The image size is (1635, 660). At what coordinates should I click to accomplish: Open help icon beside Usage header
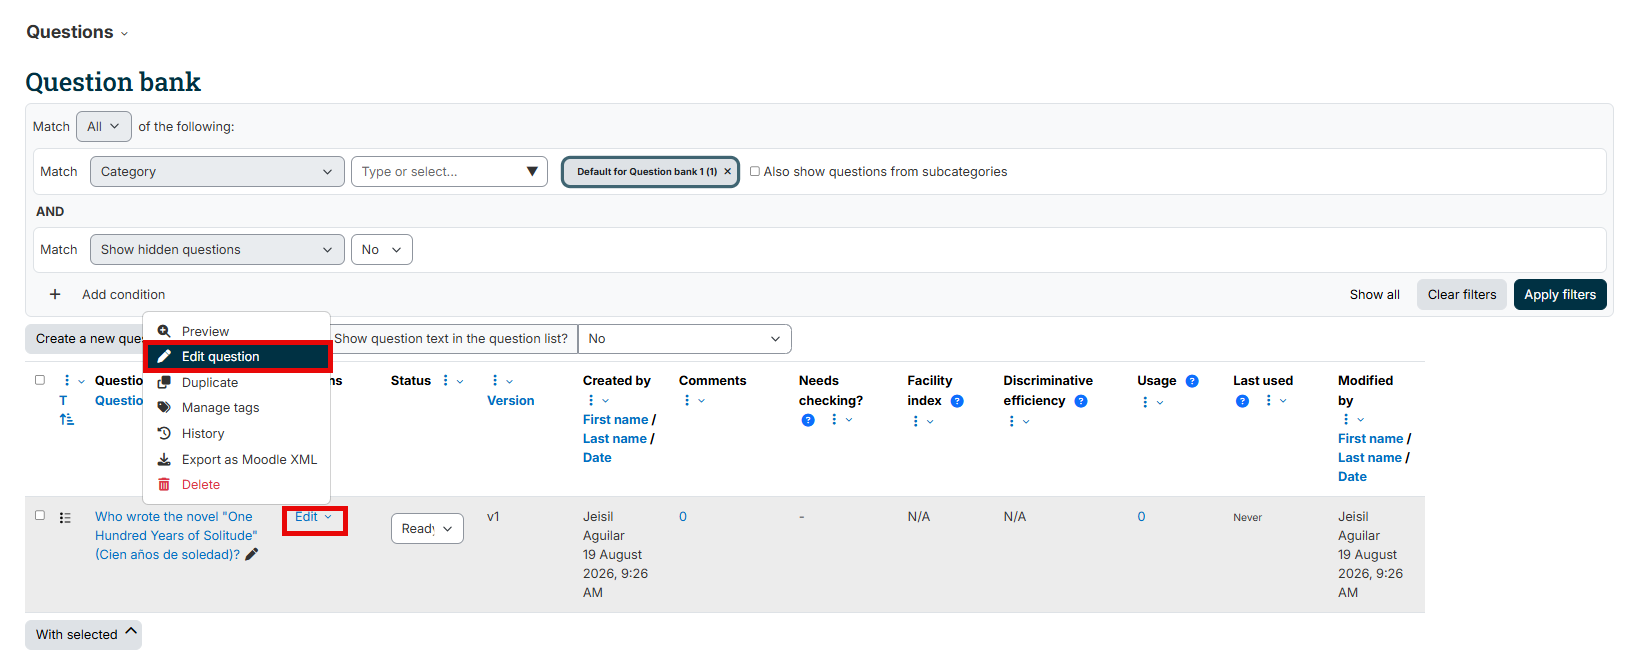(x=1192, y=381)
